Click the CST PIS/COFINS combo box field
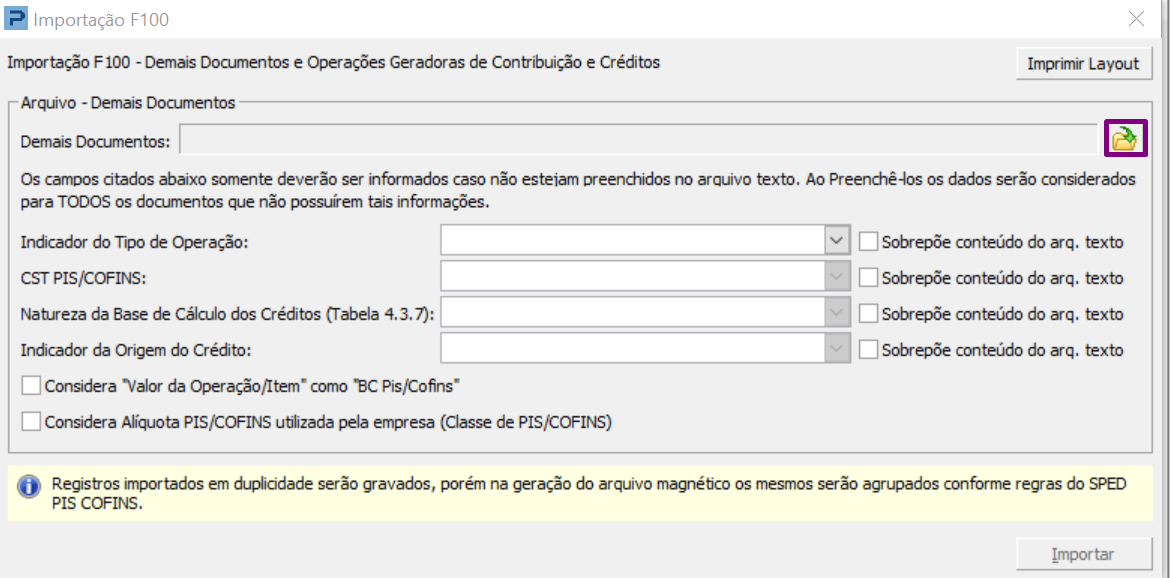Screen dimensions: 1170x578 632,277
